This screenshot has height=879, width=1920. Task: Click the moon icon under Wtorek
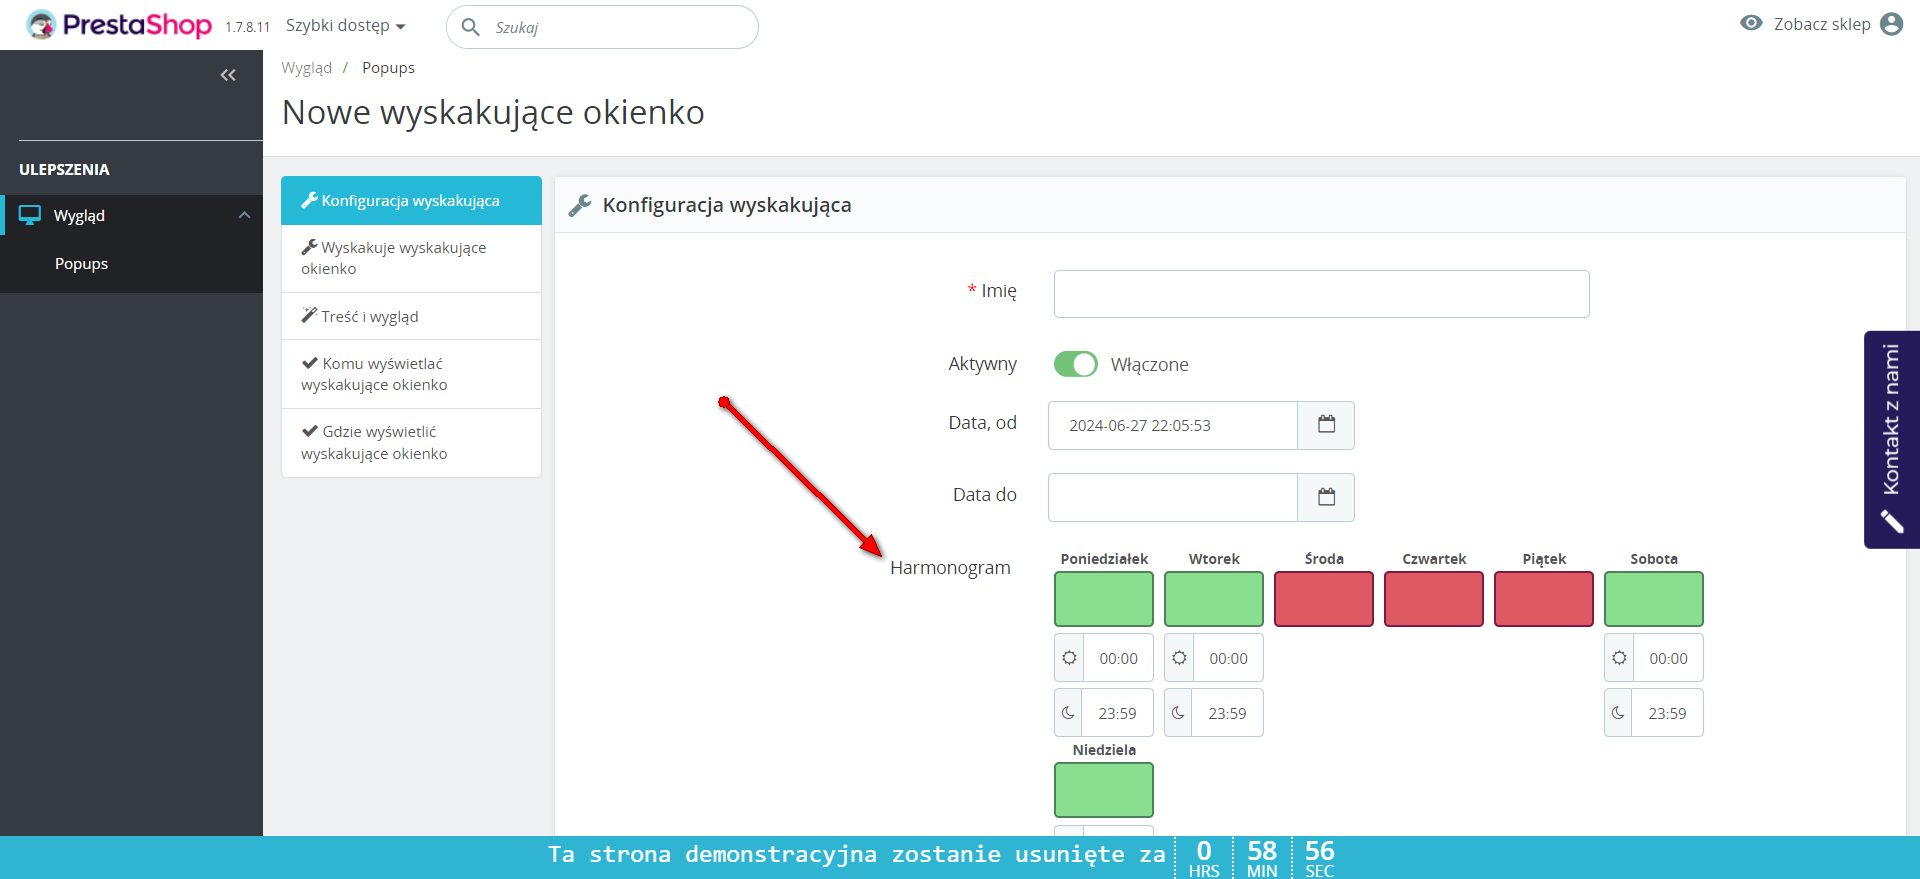(x=1179, y=713)
